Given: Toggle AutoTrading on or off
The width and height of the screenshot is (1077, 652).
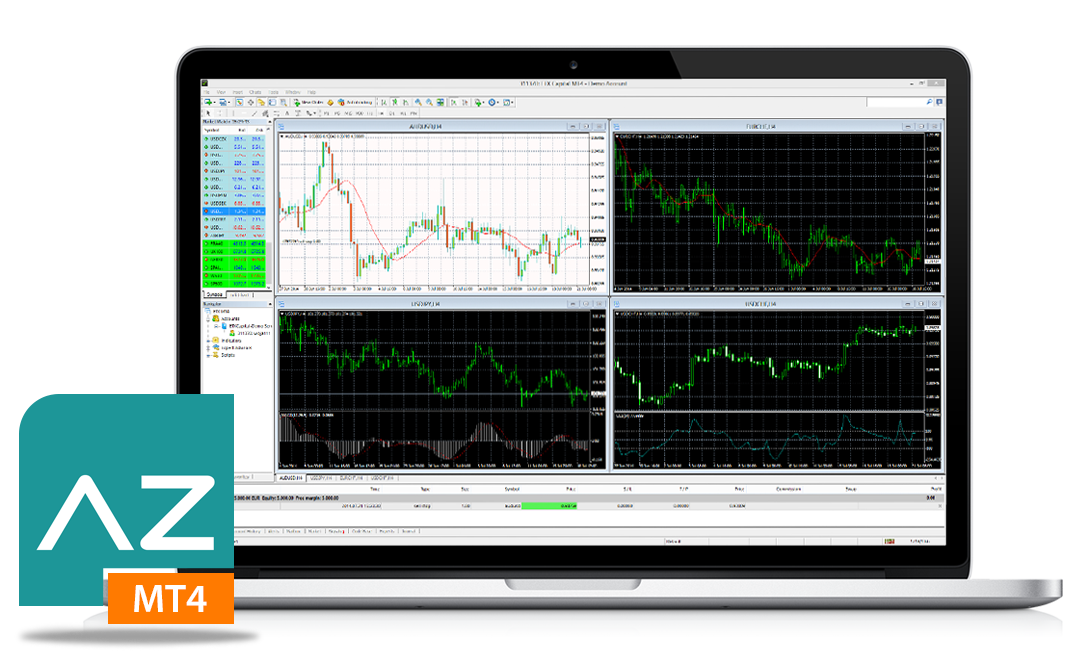Looking at the screenshot, I should tap(356, 102).
